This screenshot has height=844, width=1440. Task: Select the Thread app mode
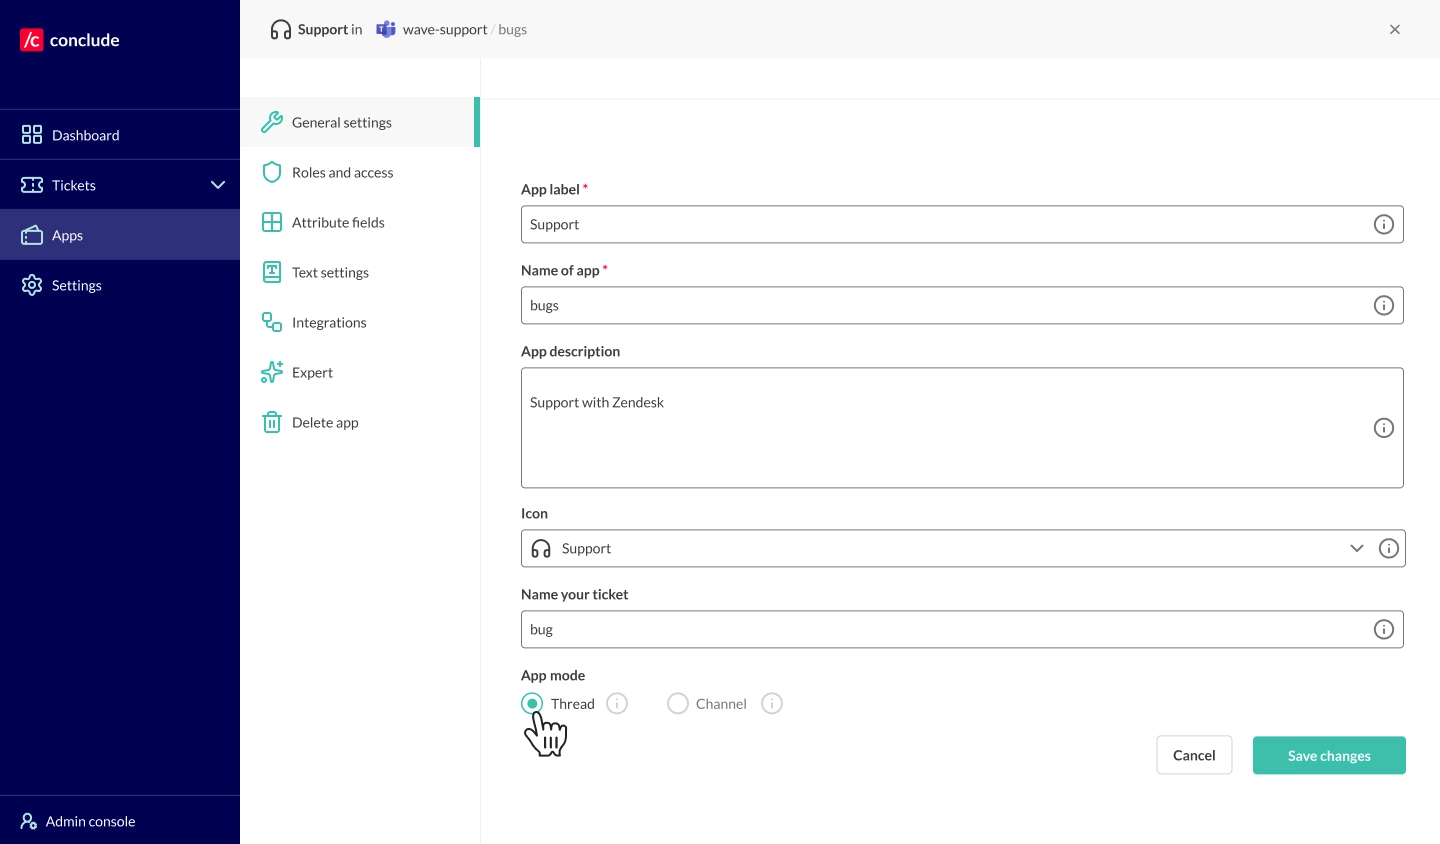coord(532,703)
